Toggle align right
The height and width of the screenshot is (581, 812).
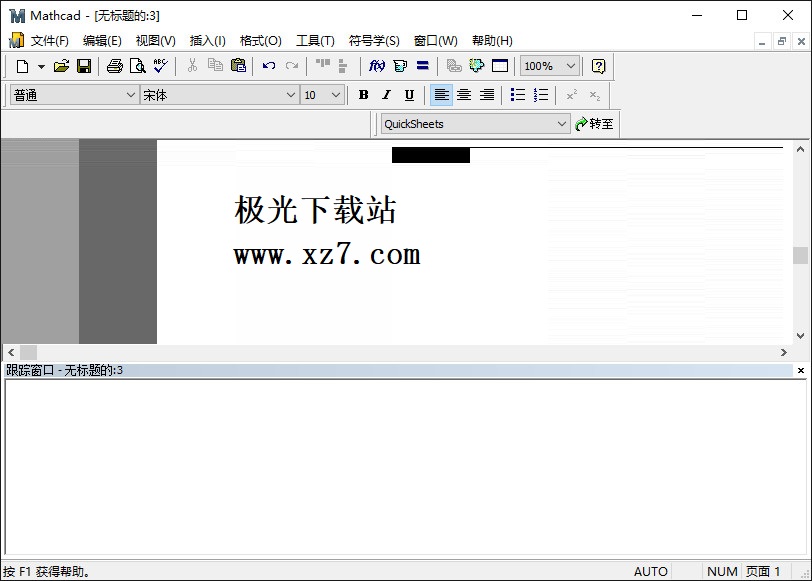click(x=487, y=95)
